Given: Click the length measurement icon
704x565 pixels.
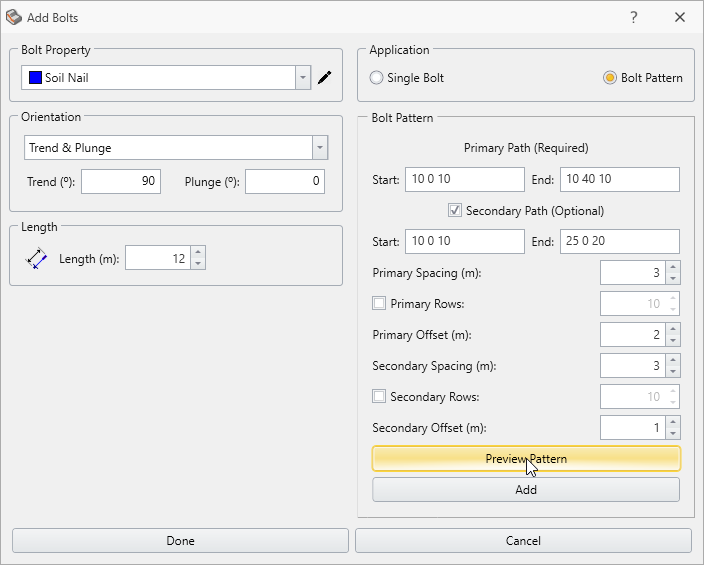Looking at the screenshot, I should [x=36, y=258].
